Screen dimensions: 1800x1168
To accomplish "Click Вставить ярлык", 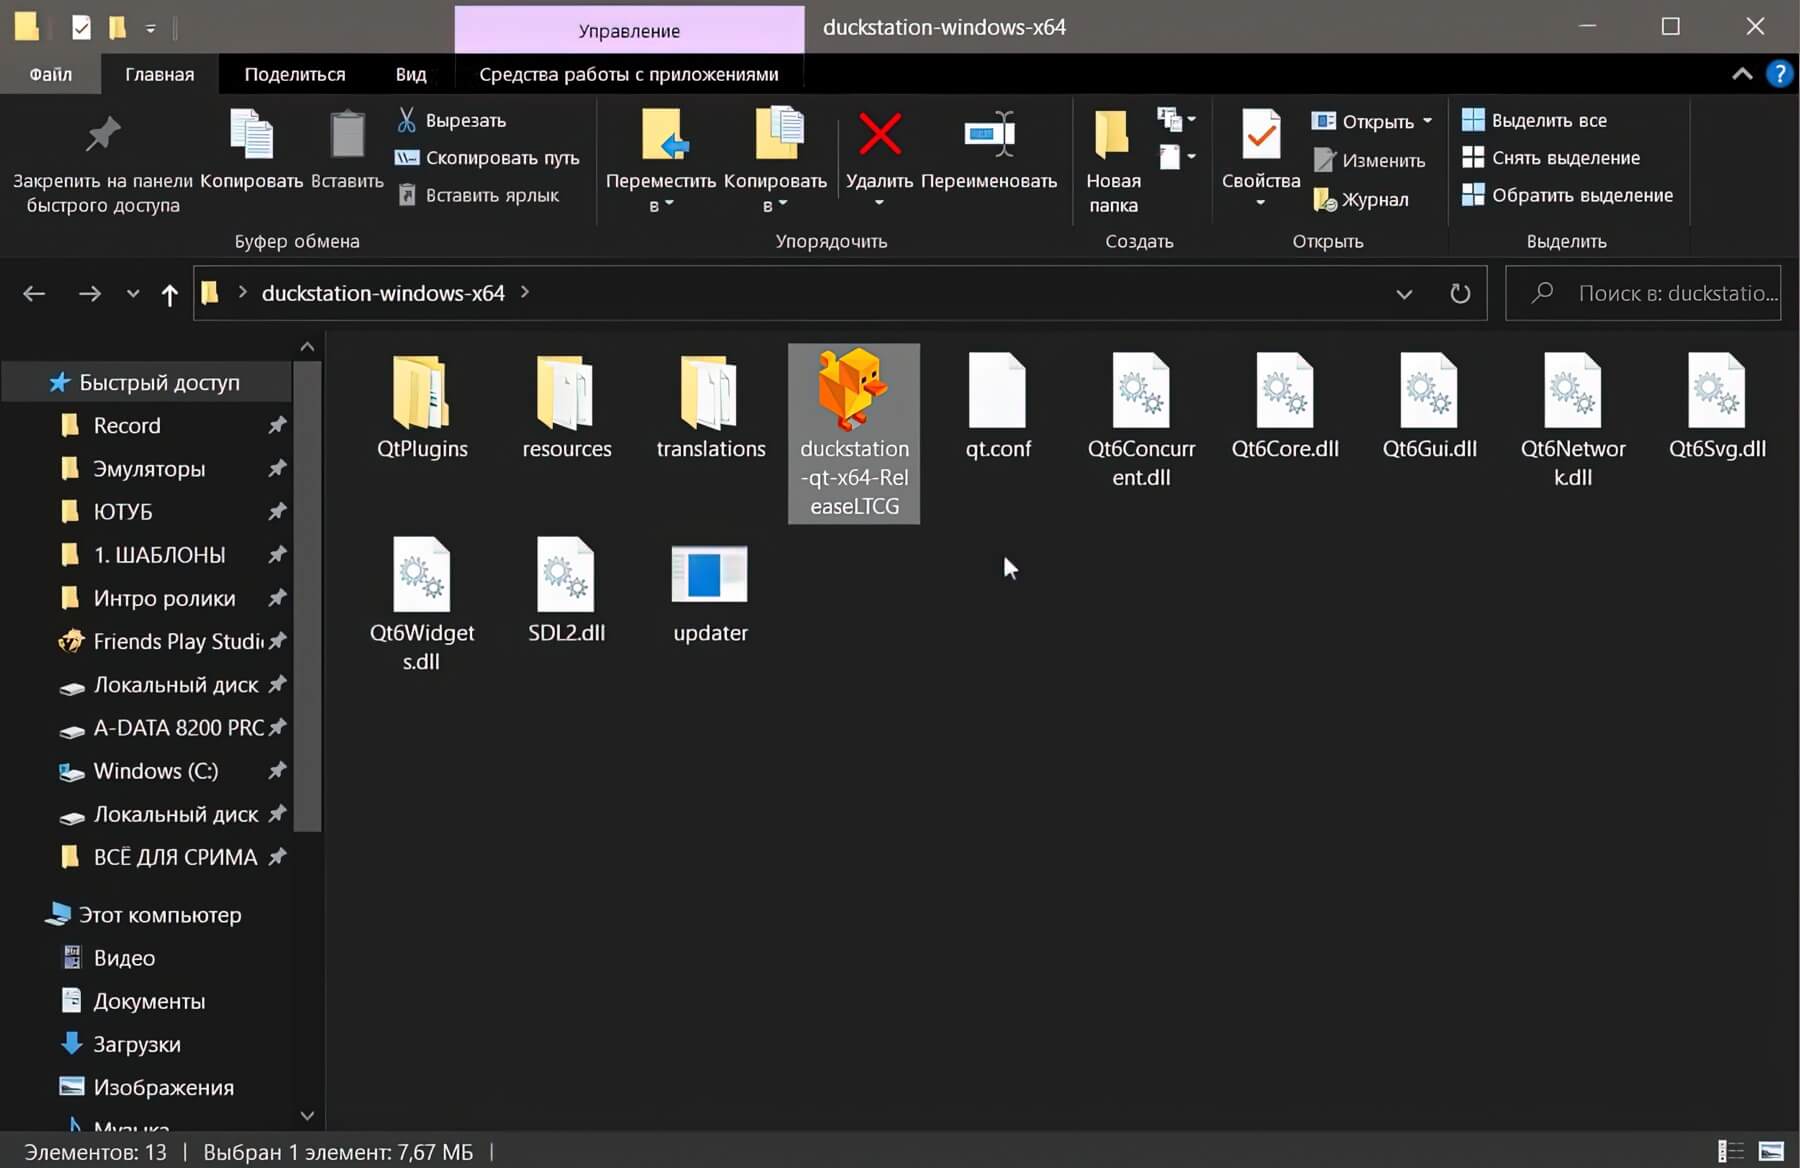I will pyautogui.click(x=478, y=195).
